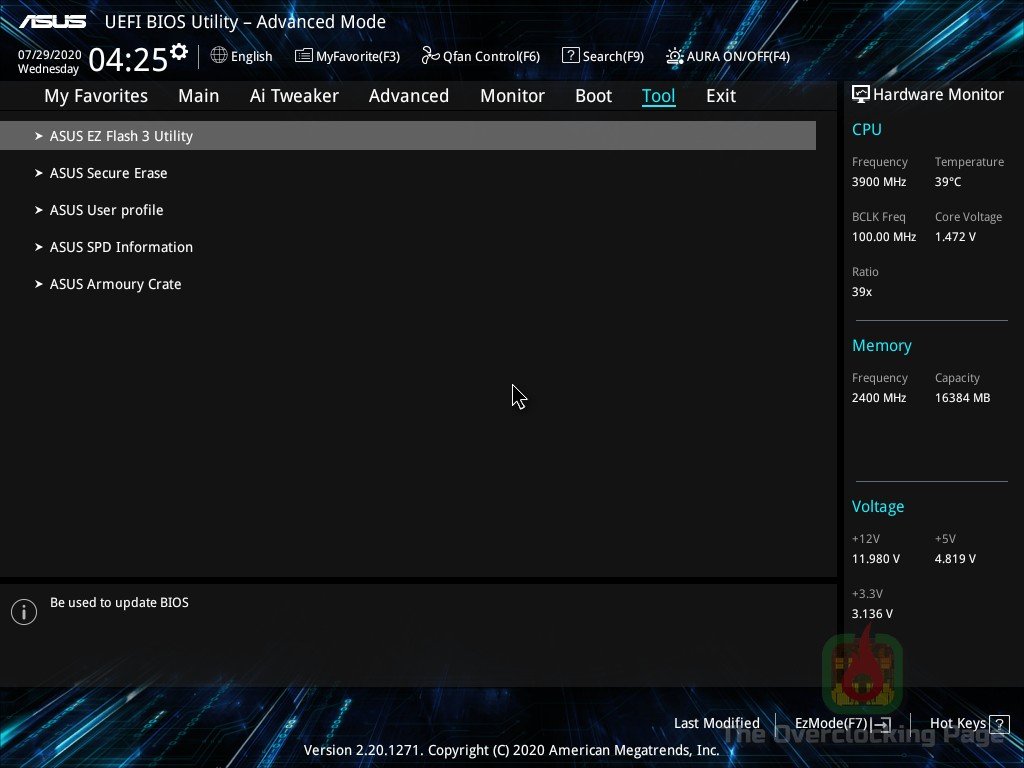
Task: Expand the ASUS EZ Flash 3 Utility entry
Action: point(121,135)
